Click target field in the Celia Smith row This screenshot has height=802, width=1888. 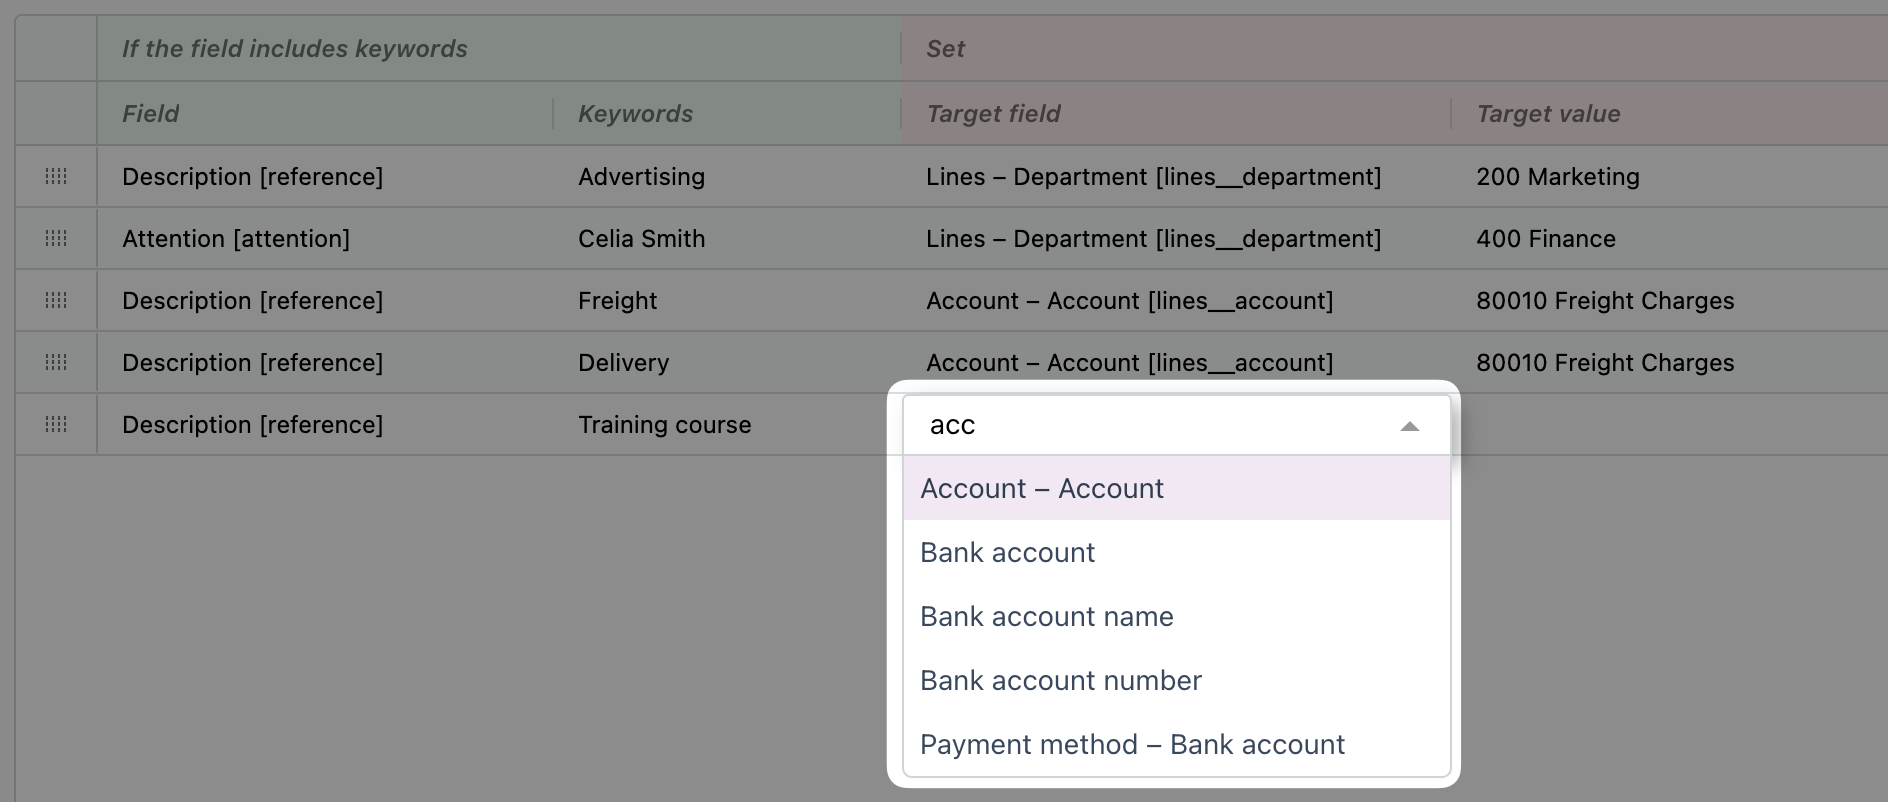point(1176,238)
